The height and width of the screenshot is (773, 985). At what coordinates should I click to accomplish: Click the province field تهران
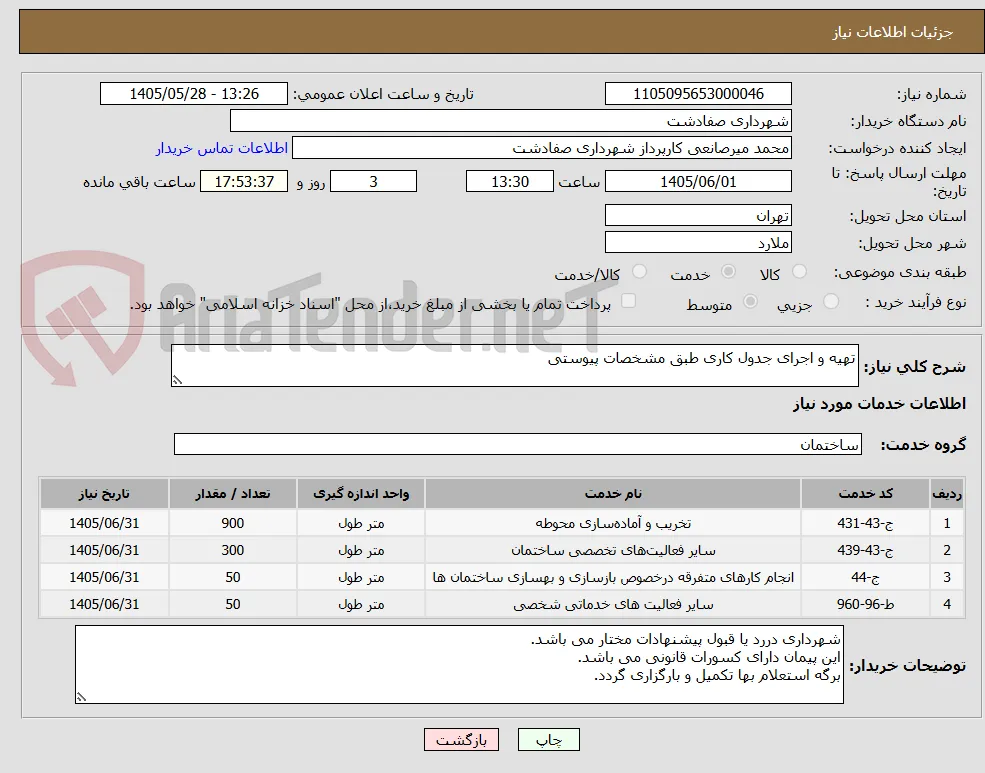click(x=698, y=215)
